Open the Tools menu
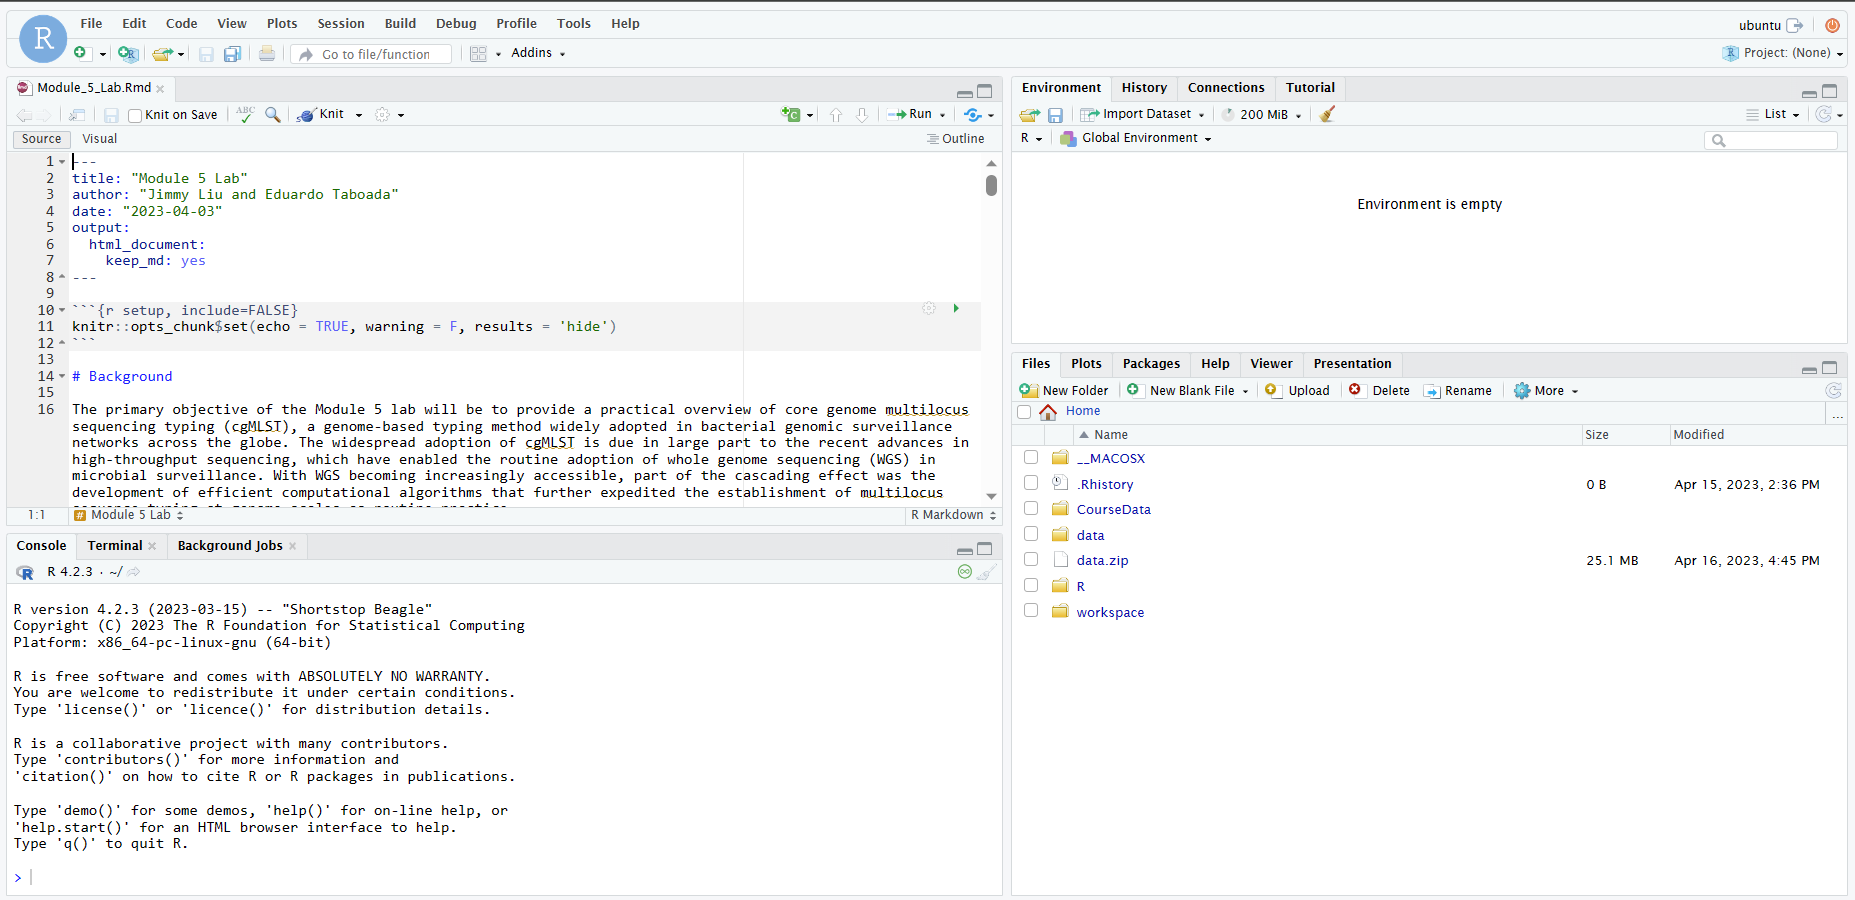 click(x=574, y=23)
